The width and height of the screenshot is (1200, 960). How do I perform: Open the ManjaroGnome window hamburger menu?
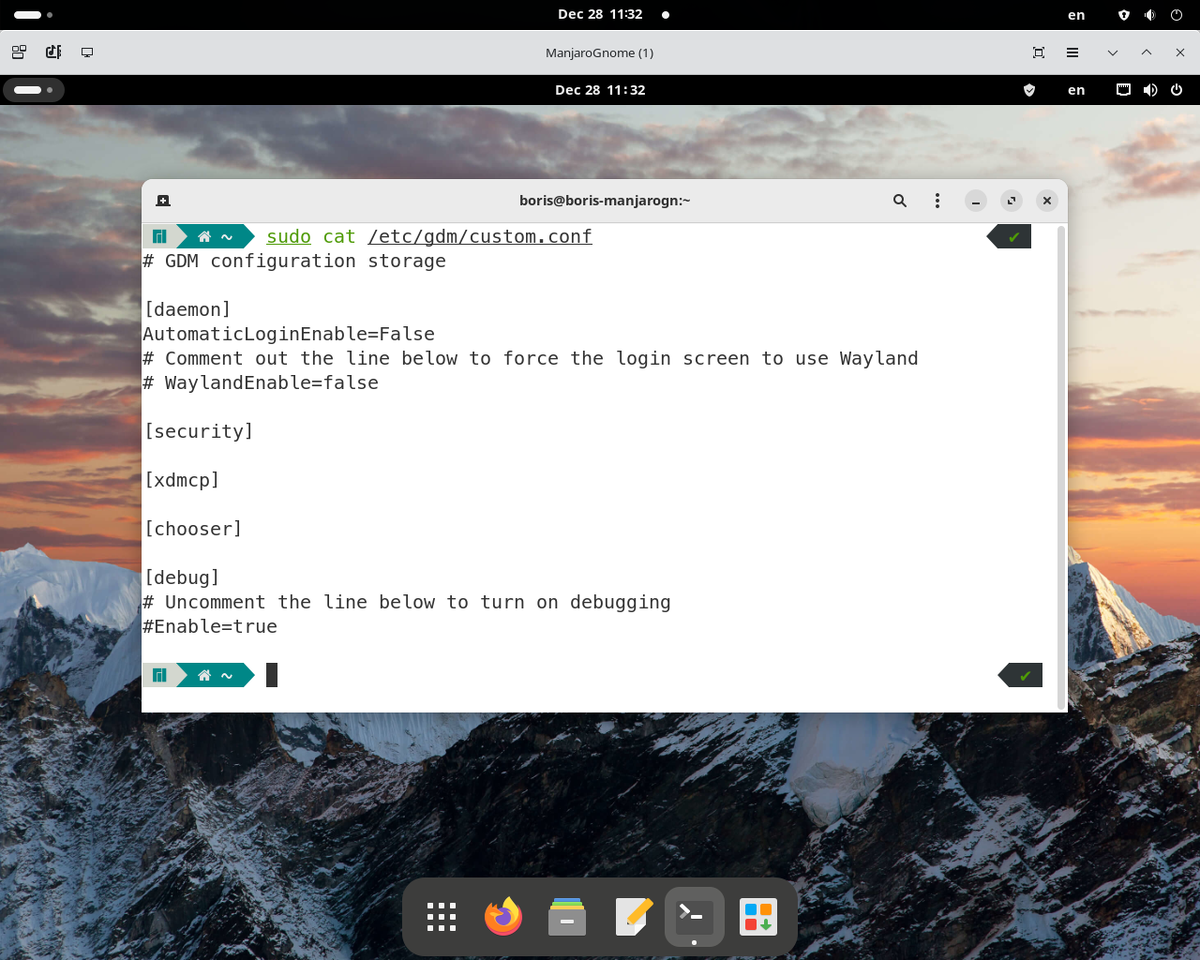[x=1073, y=52]
